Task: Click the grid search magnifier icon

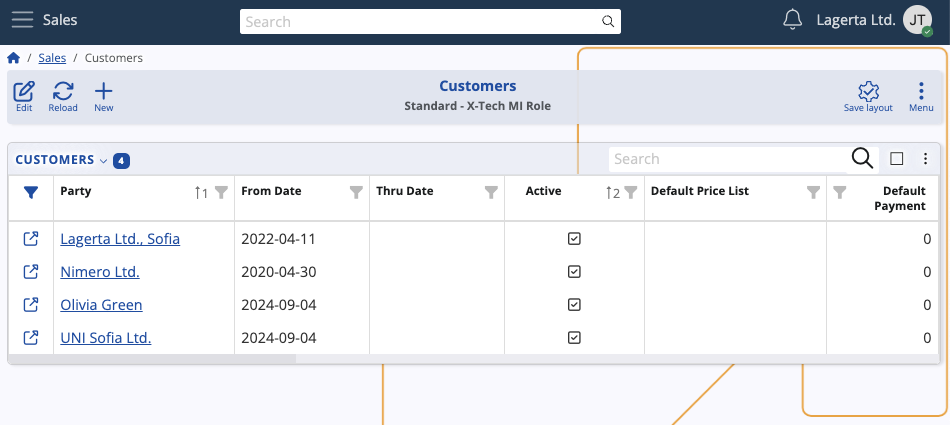Action: (862, 159)
